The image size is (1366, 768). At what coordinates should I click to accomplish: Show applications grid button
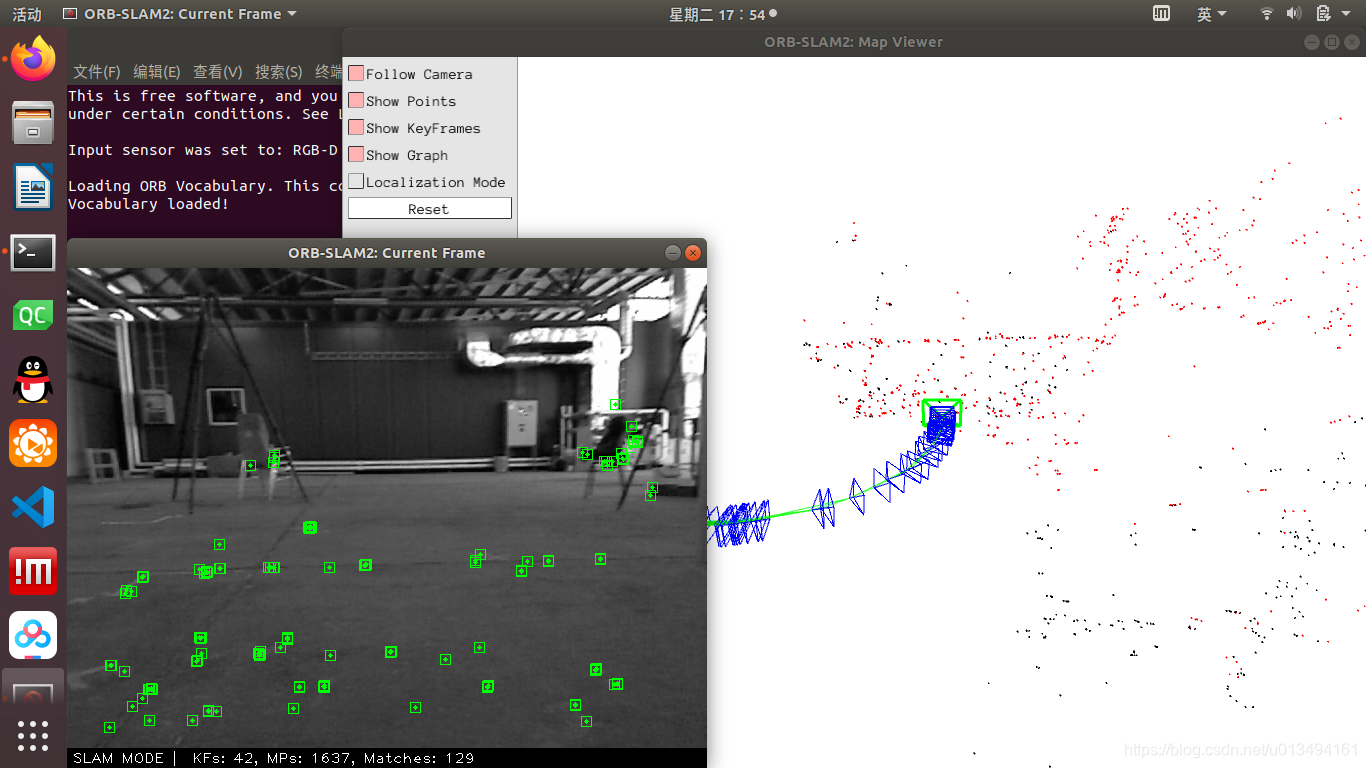(x=33, y=735)
